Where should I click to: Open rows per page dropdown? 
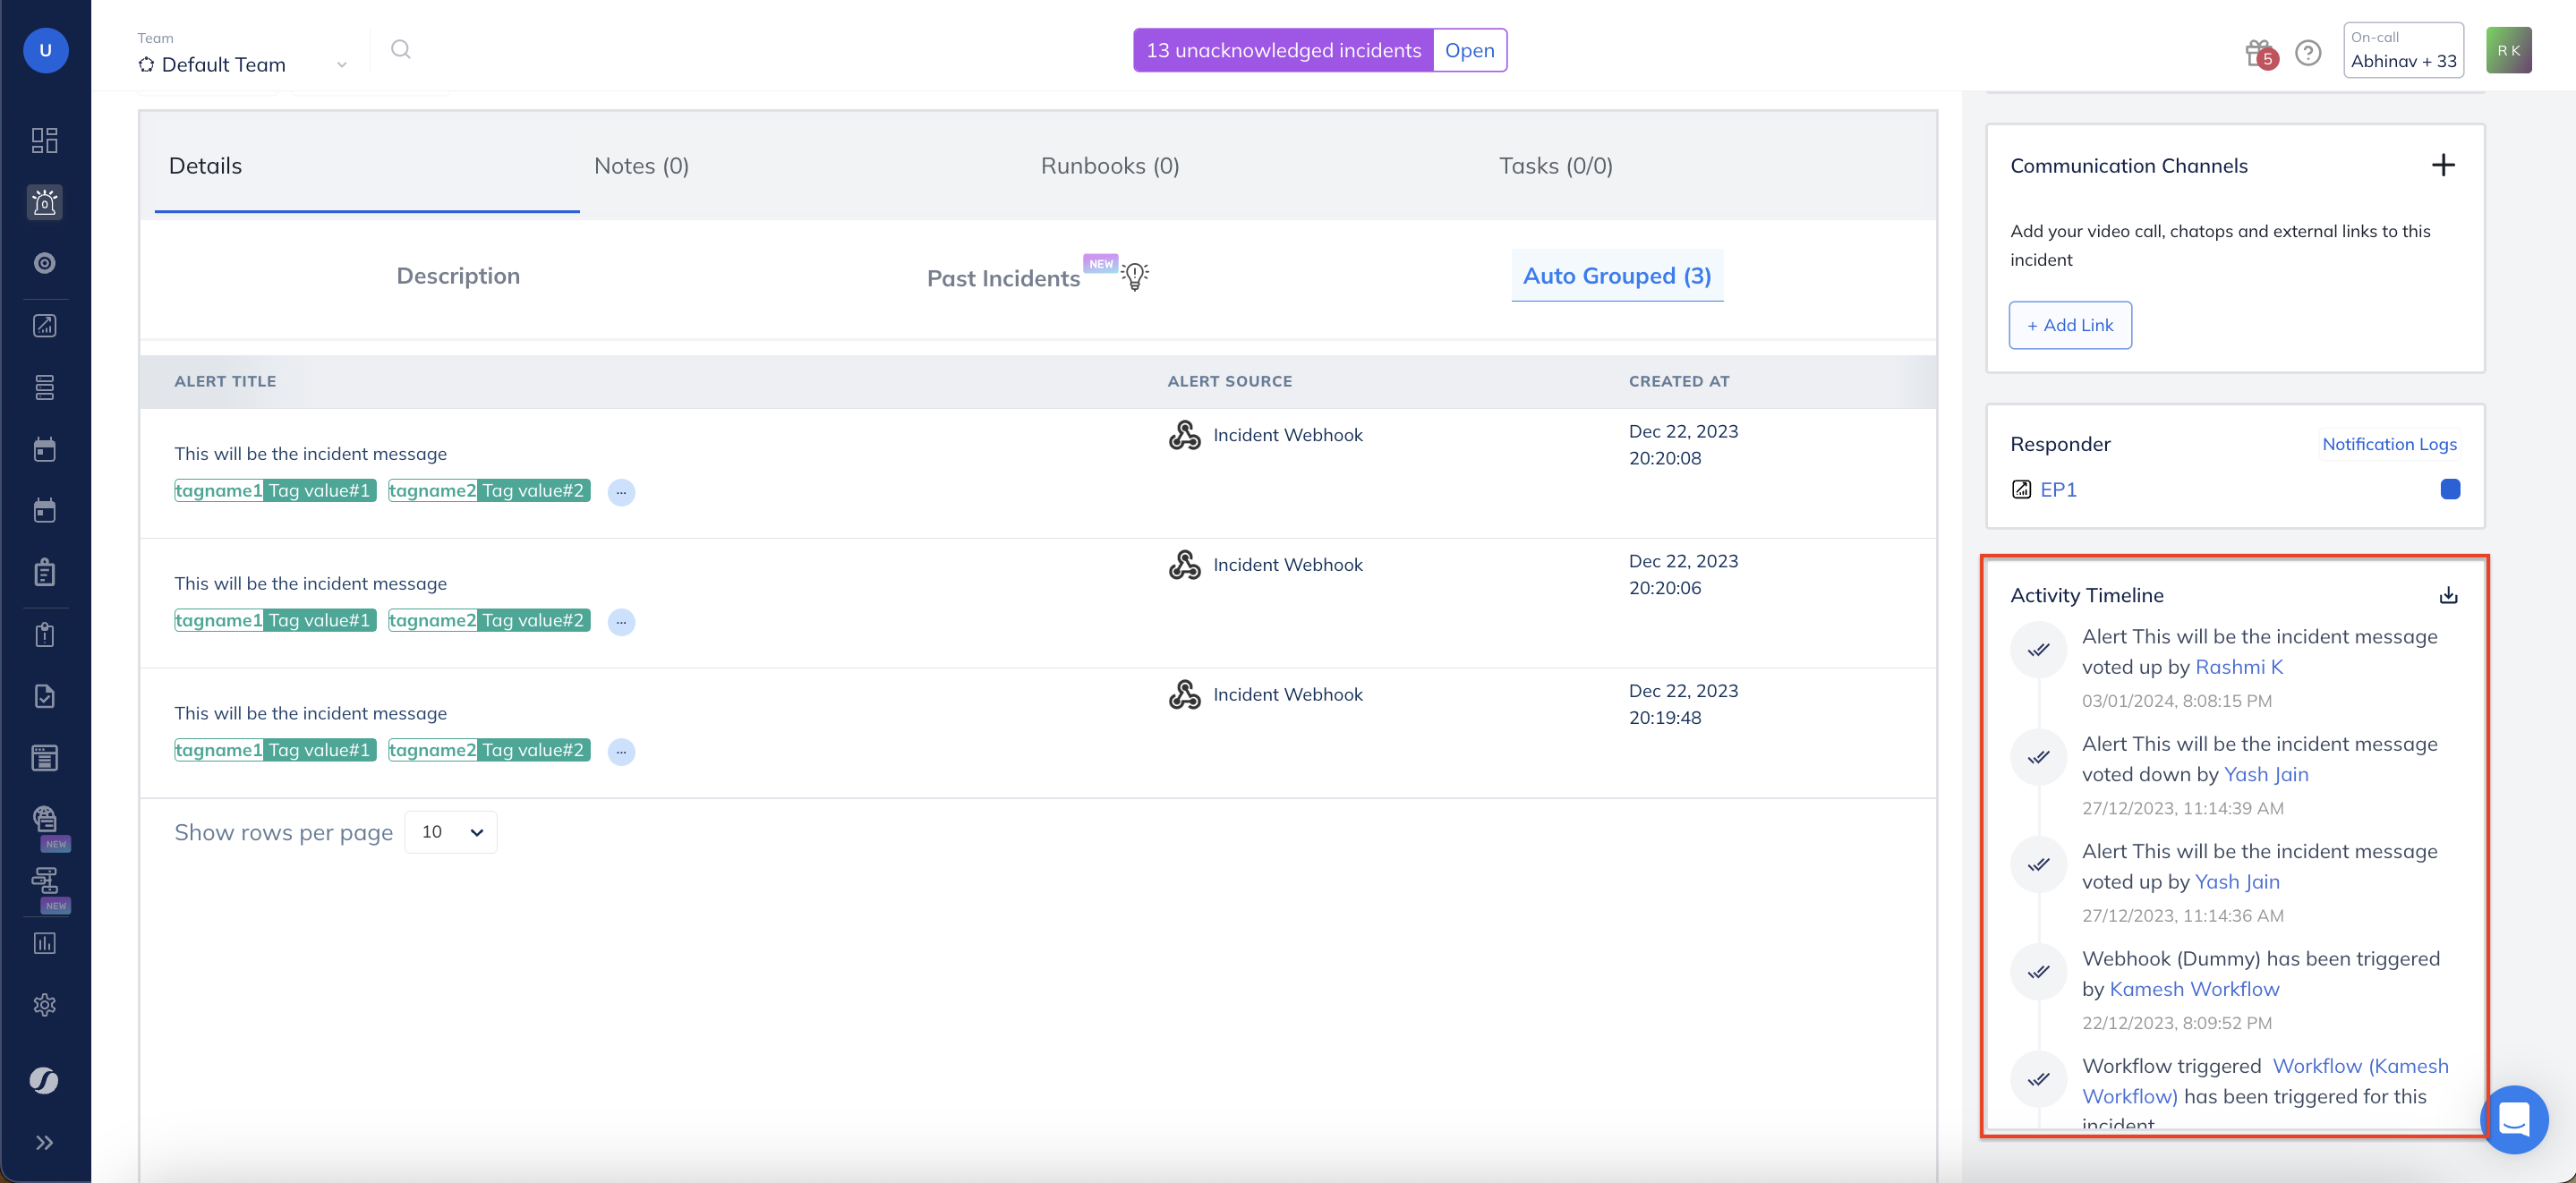pos(451,832)
